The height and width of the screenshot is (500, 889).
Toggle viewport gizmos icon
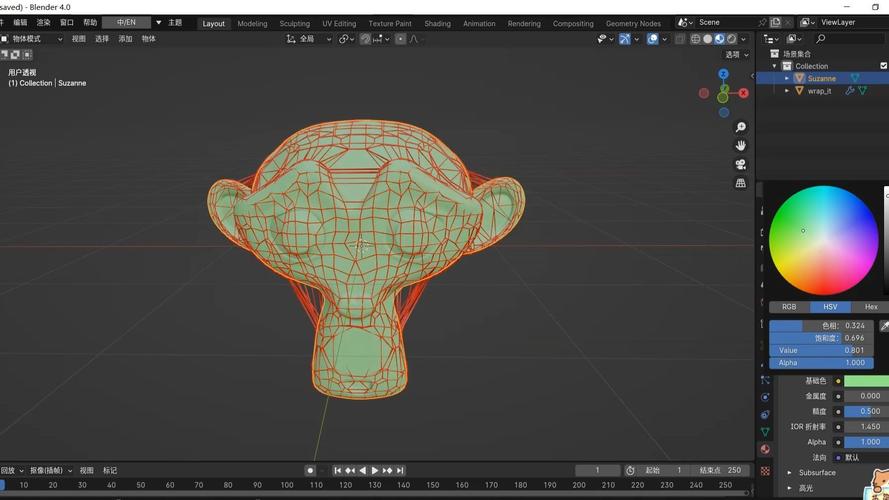pos(624,39)
